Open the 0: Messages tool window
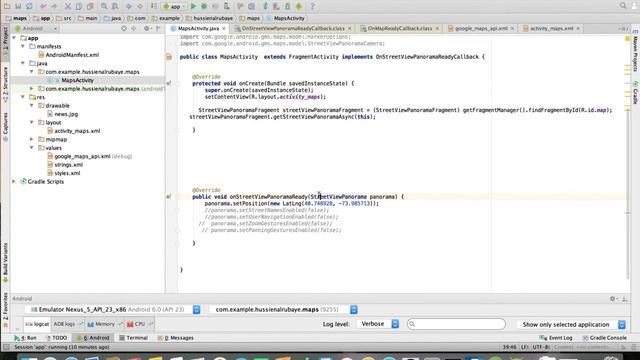Image resolution: width=640 pixels, height=360 pixels. (176, 338)
